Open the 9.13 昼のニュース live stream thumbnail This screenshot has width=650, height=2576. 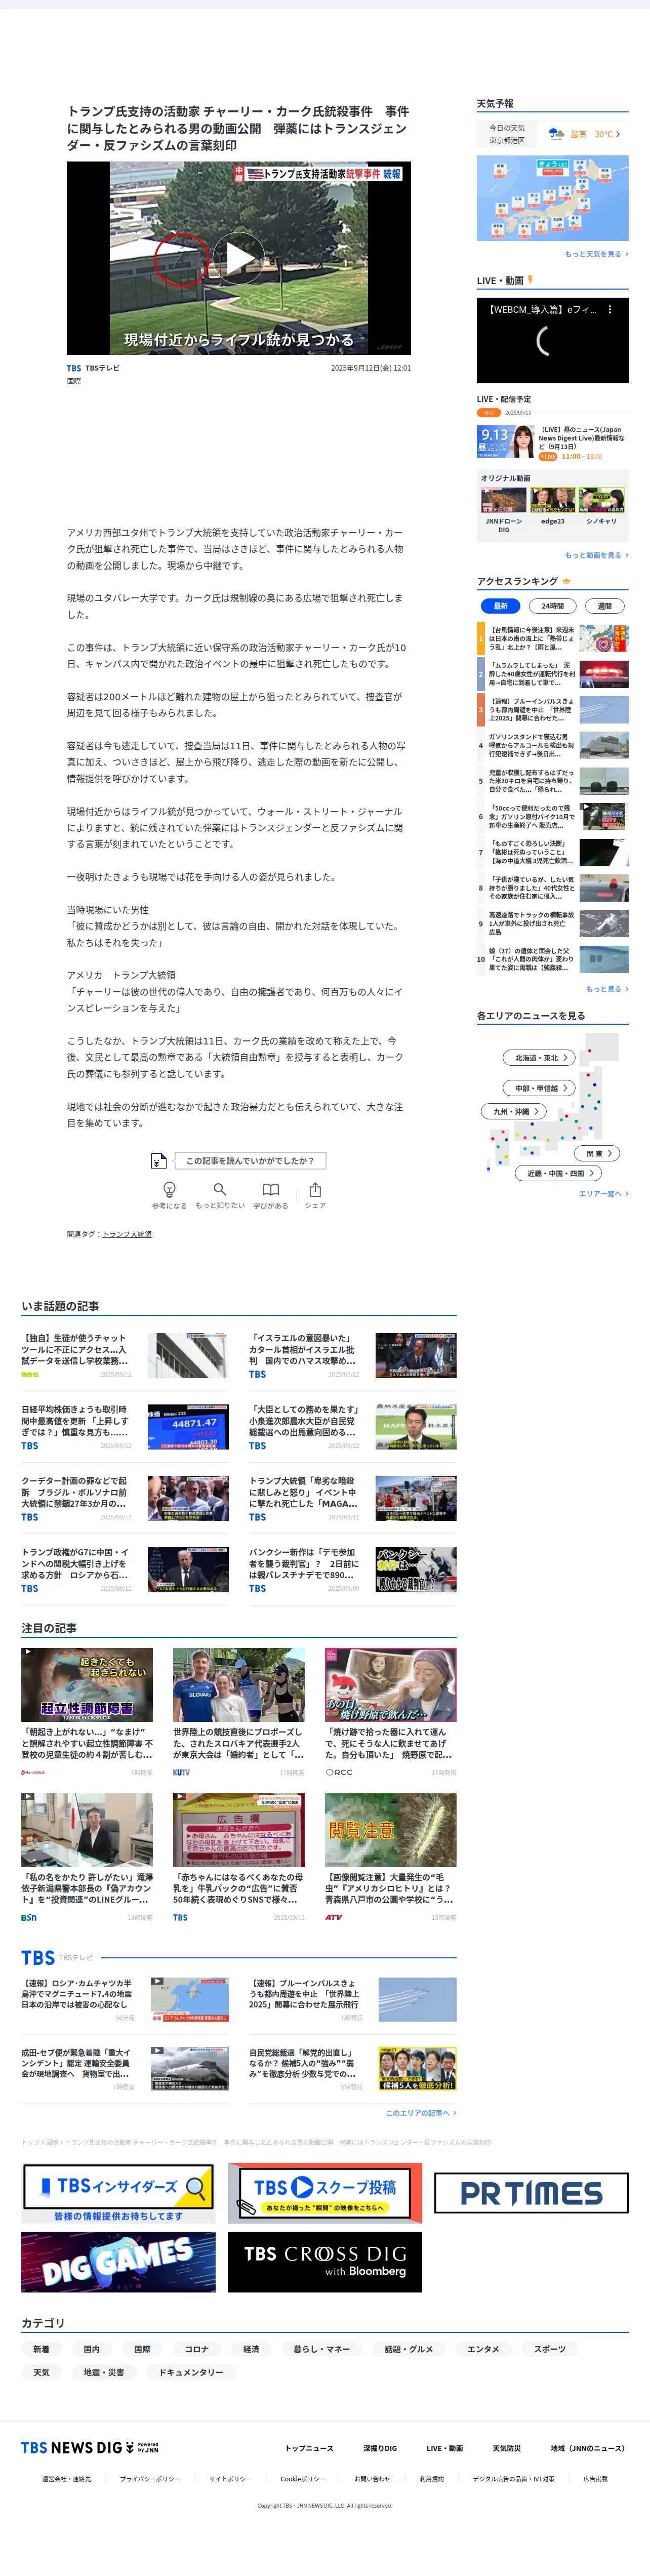pyautogui.click(x=505, y=442)
